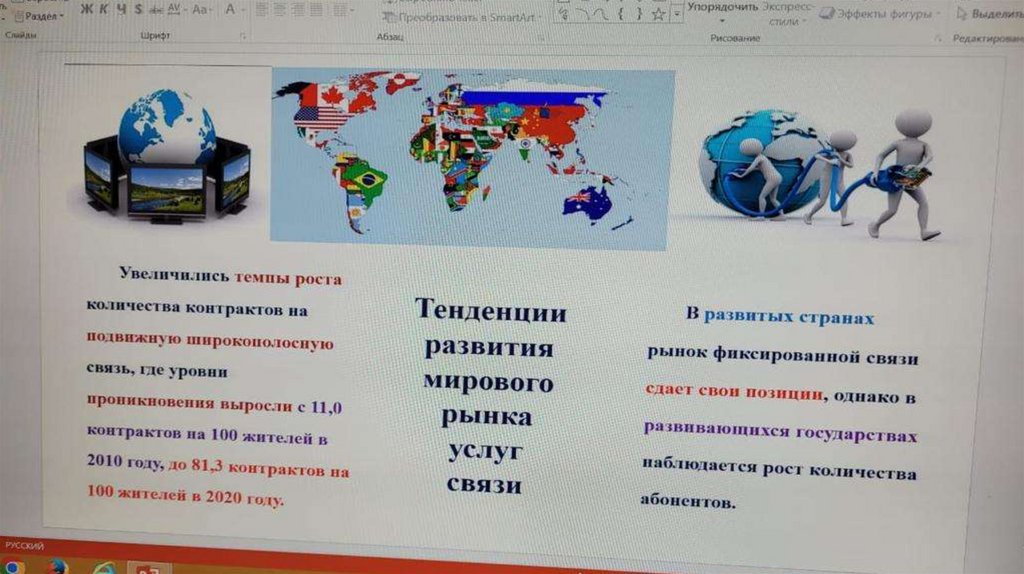
Task: Toggle bold formatting (Ж)
Action: click(x=86, y=8)
